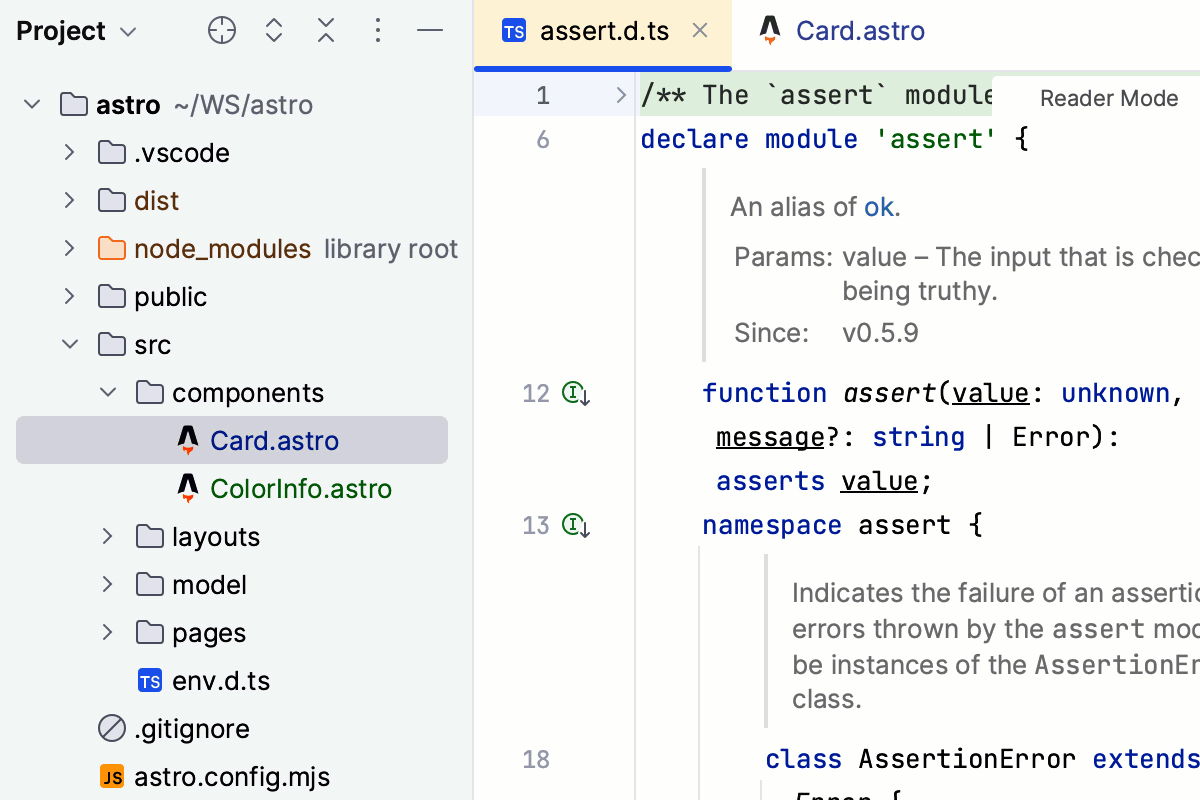Expand the node_modules folder
The image size is (1200, 800).
click(x=69, y=249)
